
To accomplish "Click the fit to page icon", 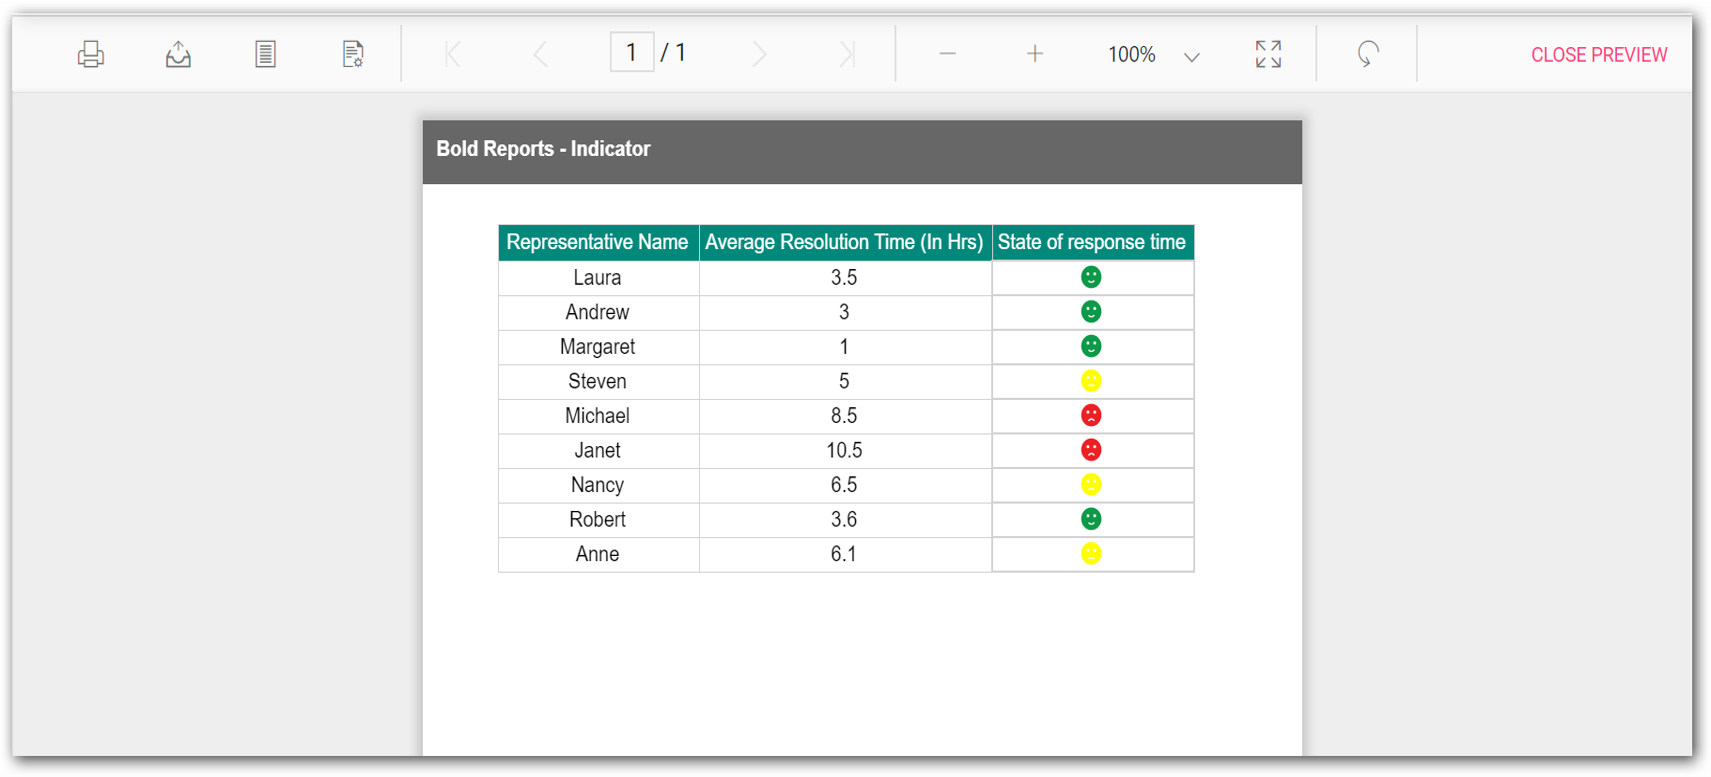I will pyautogui.click(x=1268, y=54).
